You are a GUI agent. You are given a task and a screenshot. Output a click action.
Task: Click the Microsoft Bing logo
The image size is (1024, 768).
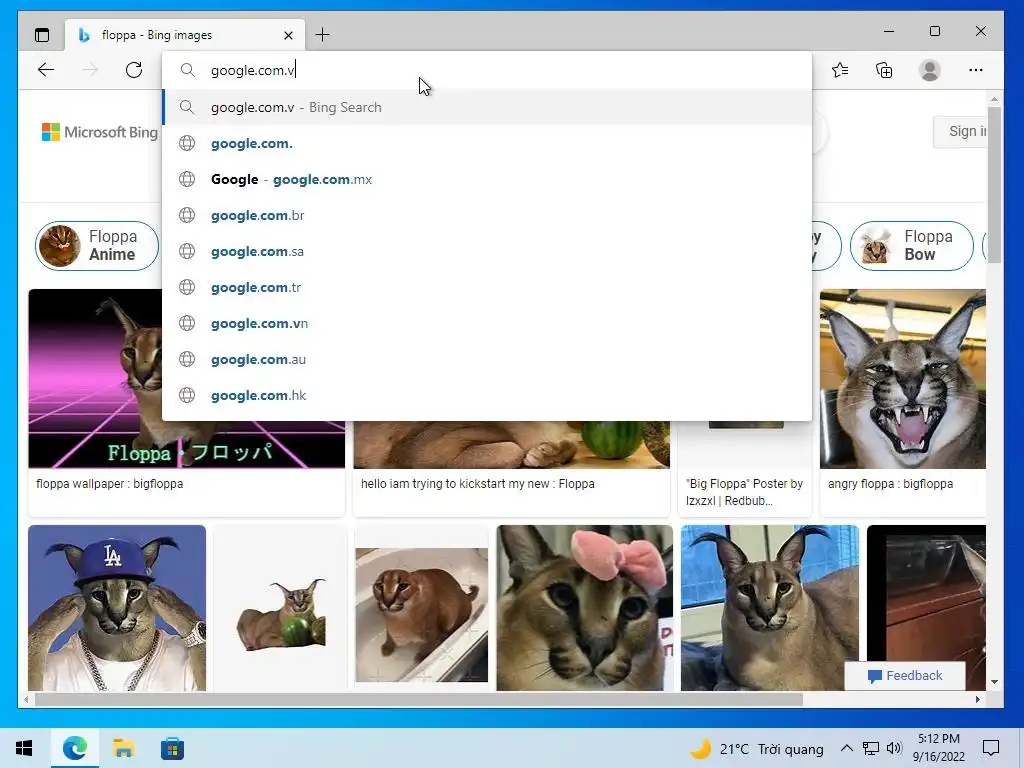(x=100, y=132)
